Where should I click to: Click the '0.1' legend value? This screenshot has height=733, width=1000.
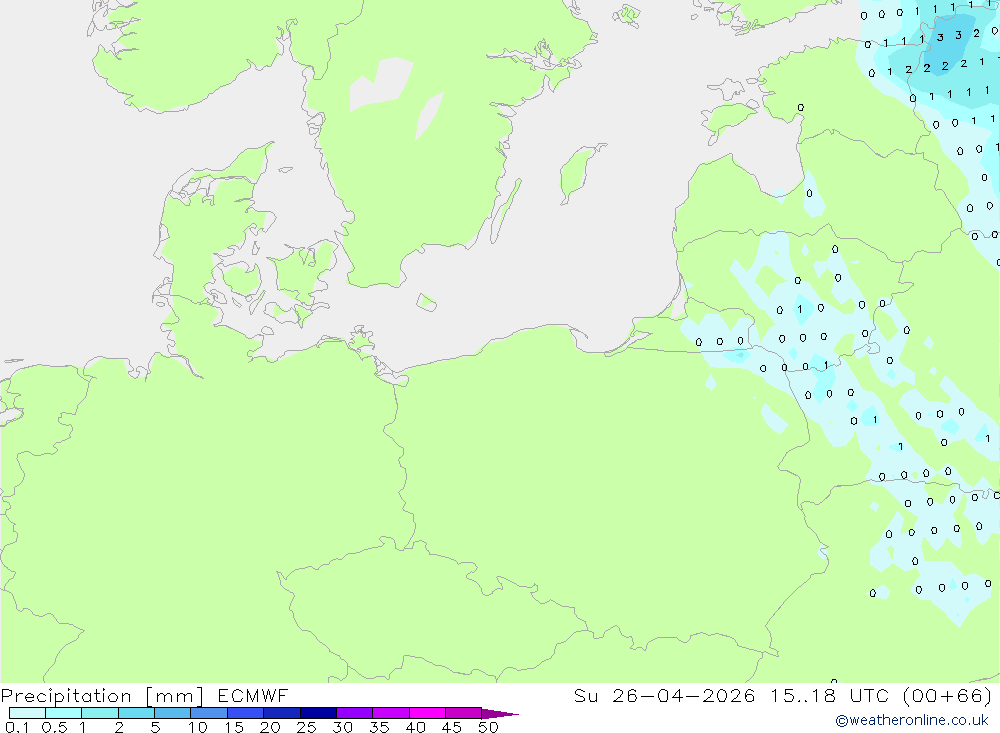pyautogui.click(x=17, y=727)
